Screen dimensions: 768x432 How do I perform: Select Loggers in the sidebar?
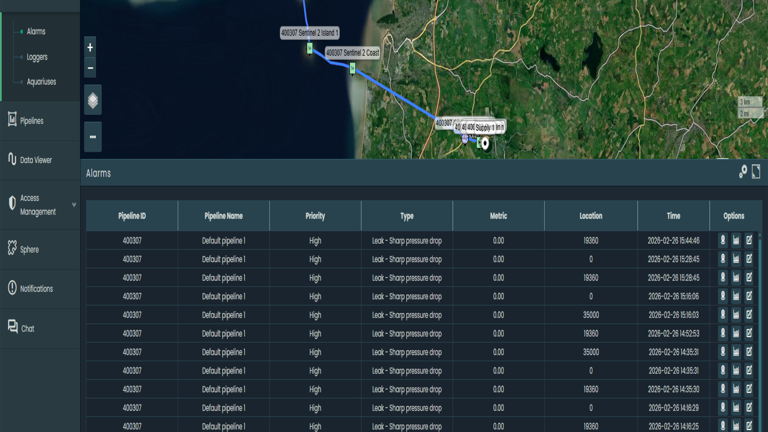(x=36, y=57)
